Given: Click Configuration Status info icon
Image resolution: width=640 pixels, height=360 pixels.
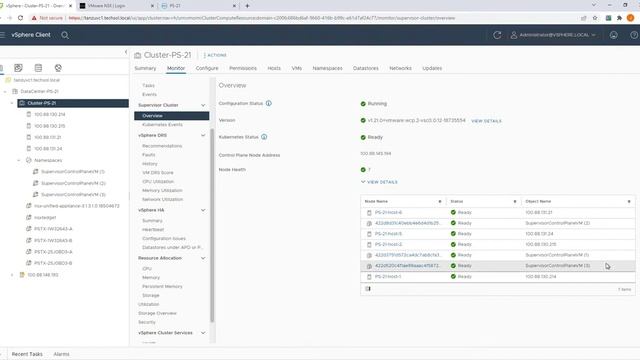Looking at the screenshot, I should [x=269, y=103].
